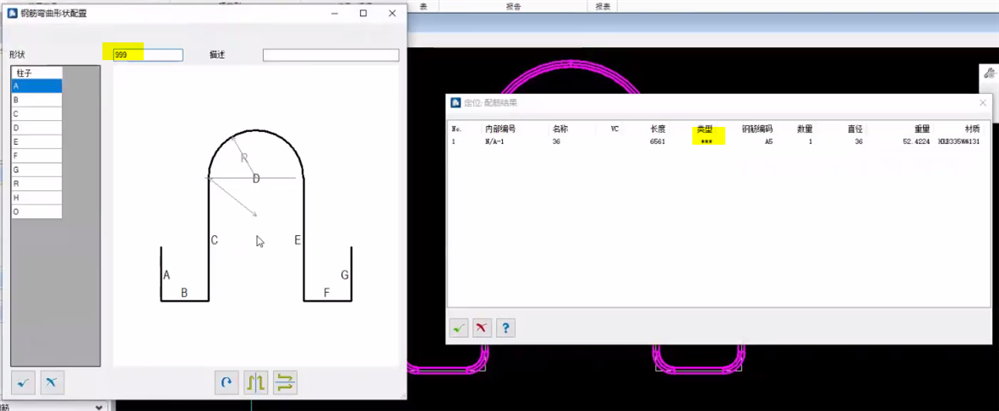The height and width of the screenshot is (411, 999).
Task: Click the 重量 column header
Action: tap(921, 129)
